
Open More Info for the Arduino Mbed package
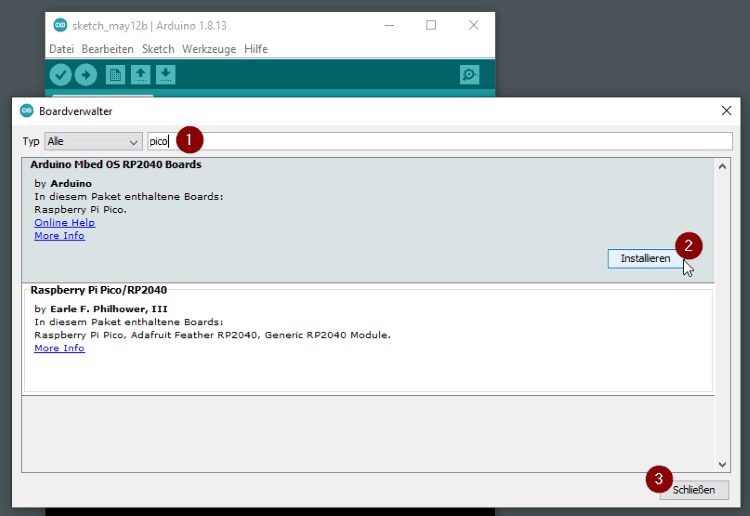59,236
